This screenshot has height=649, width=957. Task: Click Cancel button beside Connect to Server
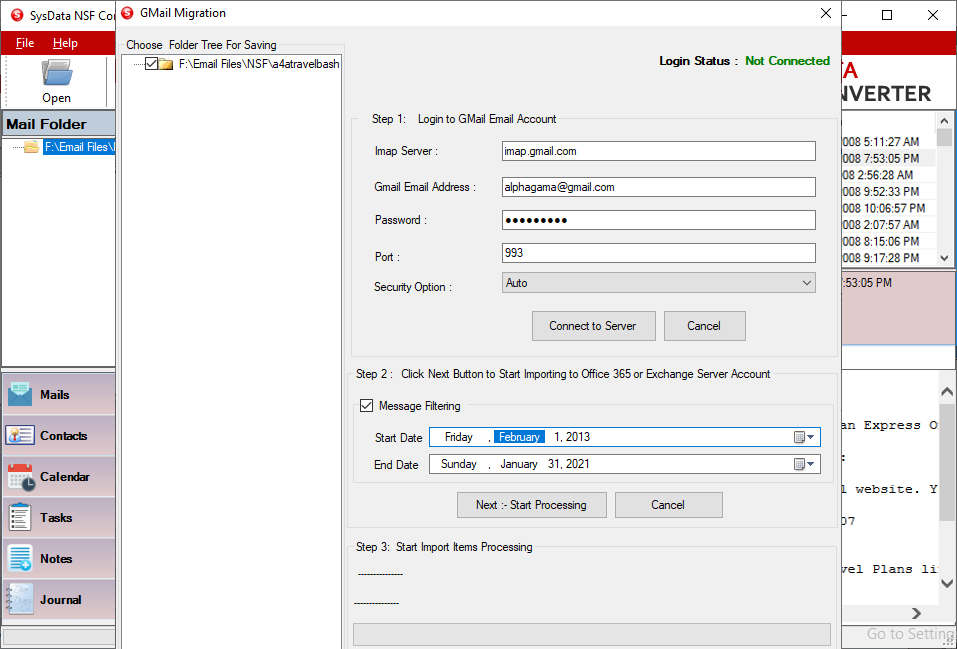pyautogui.click(x=704, y=326)
